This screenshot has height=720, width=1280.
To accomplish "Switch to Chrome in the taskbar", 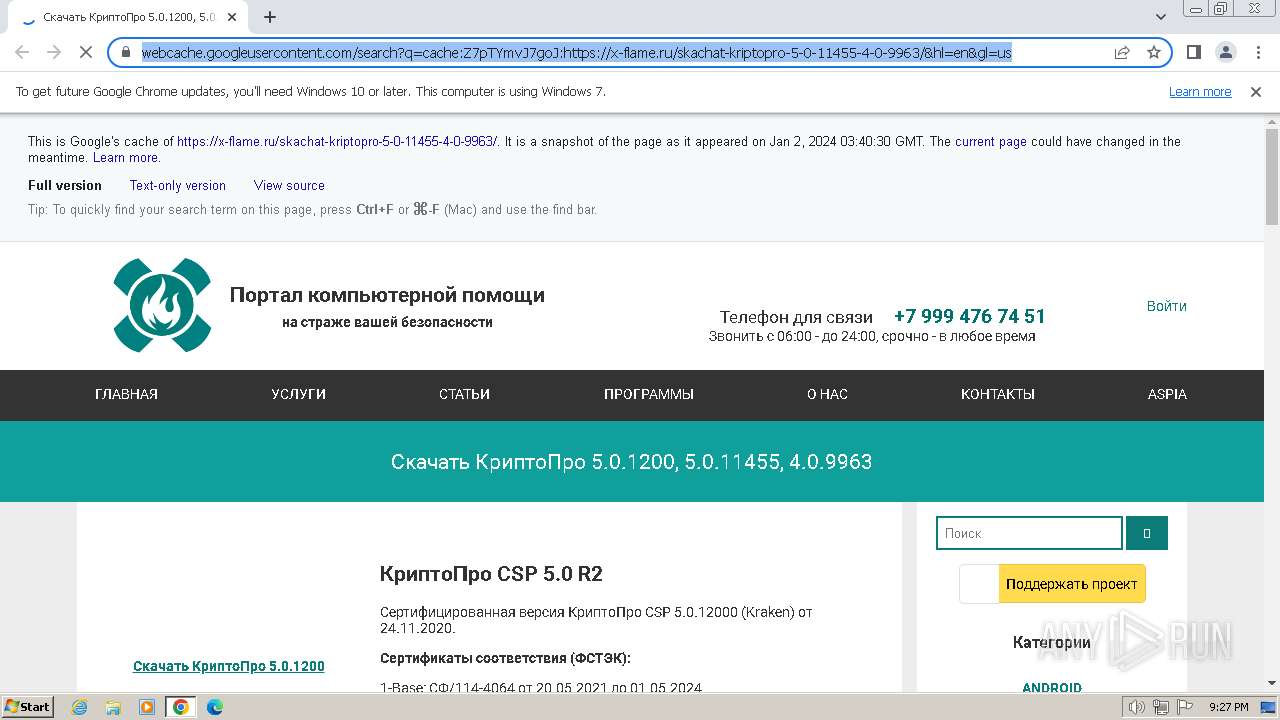I will point(180,707).
